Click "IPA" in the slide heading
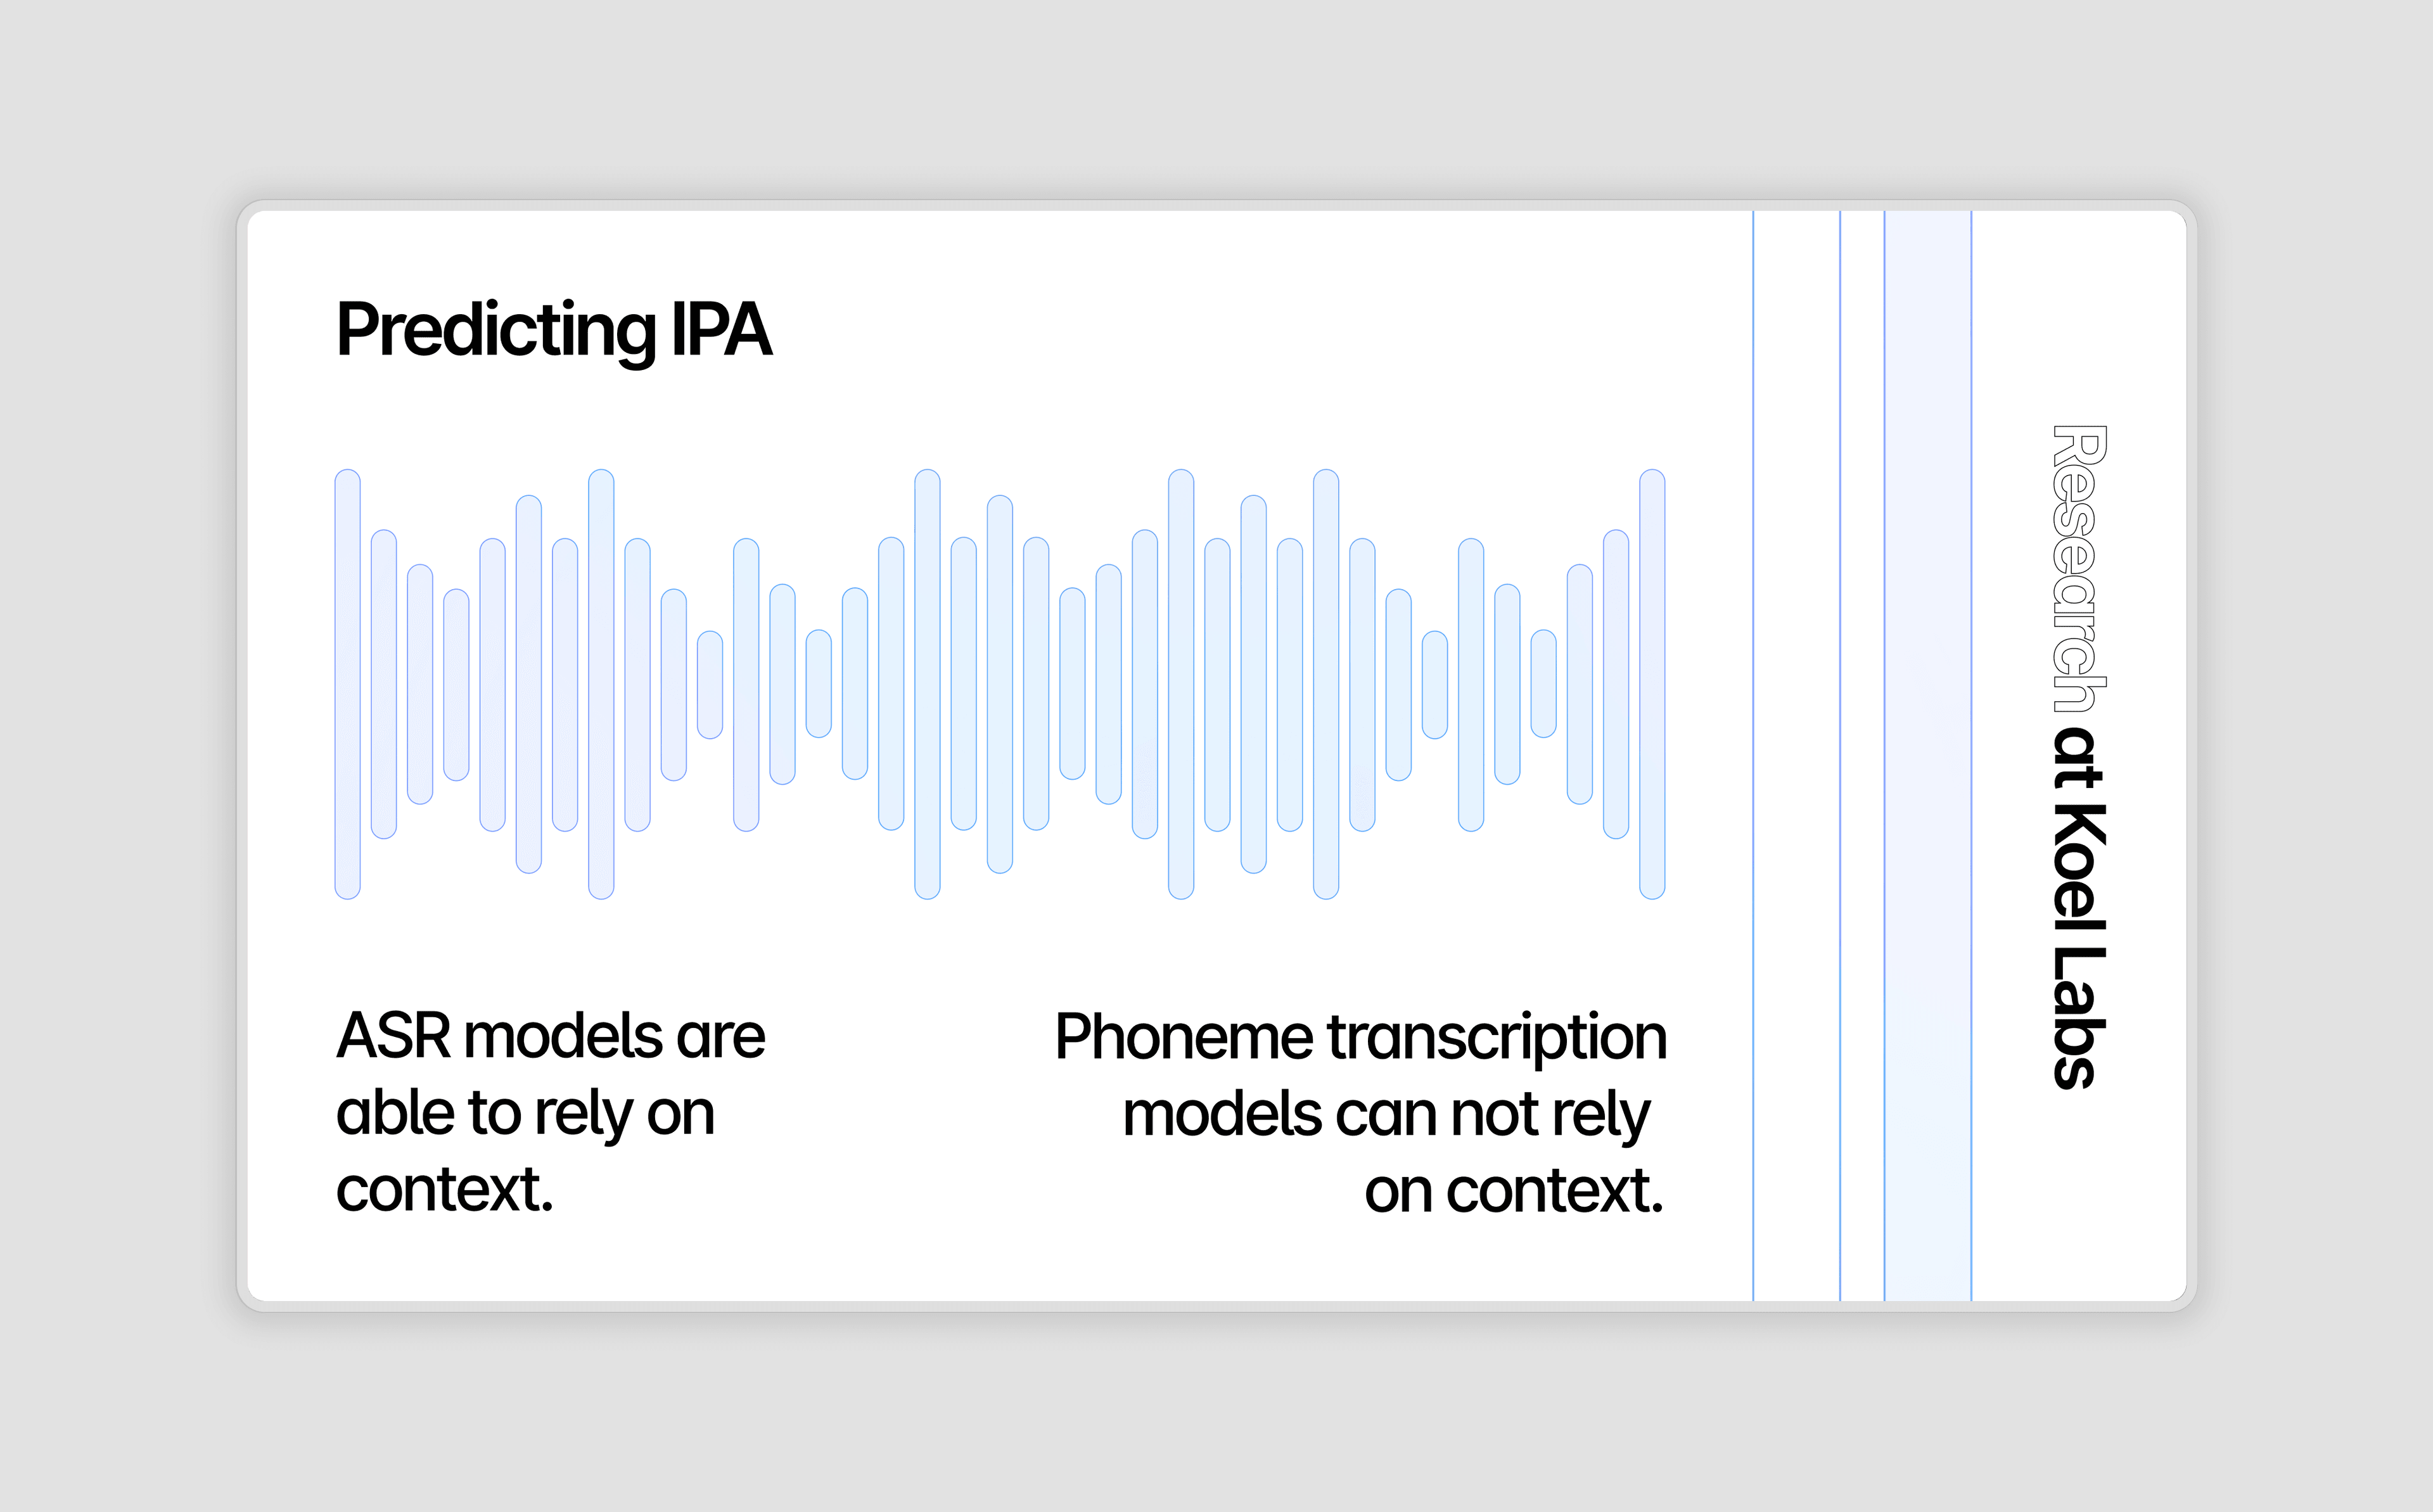This screenshot has width=2433, height=1512. pyautogui.click(x=721, y=328)
